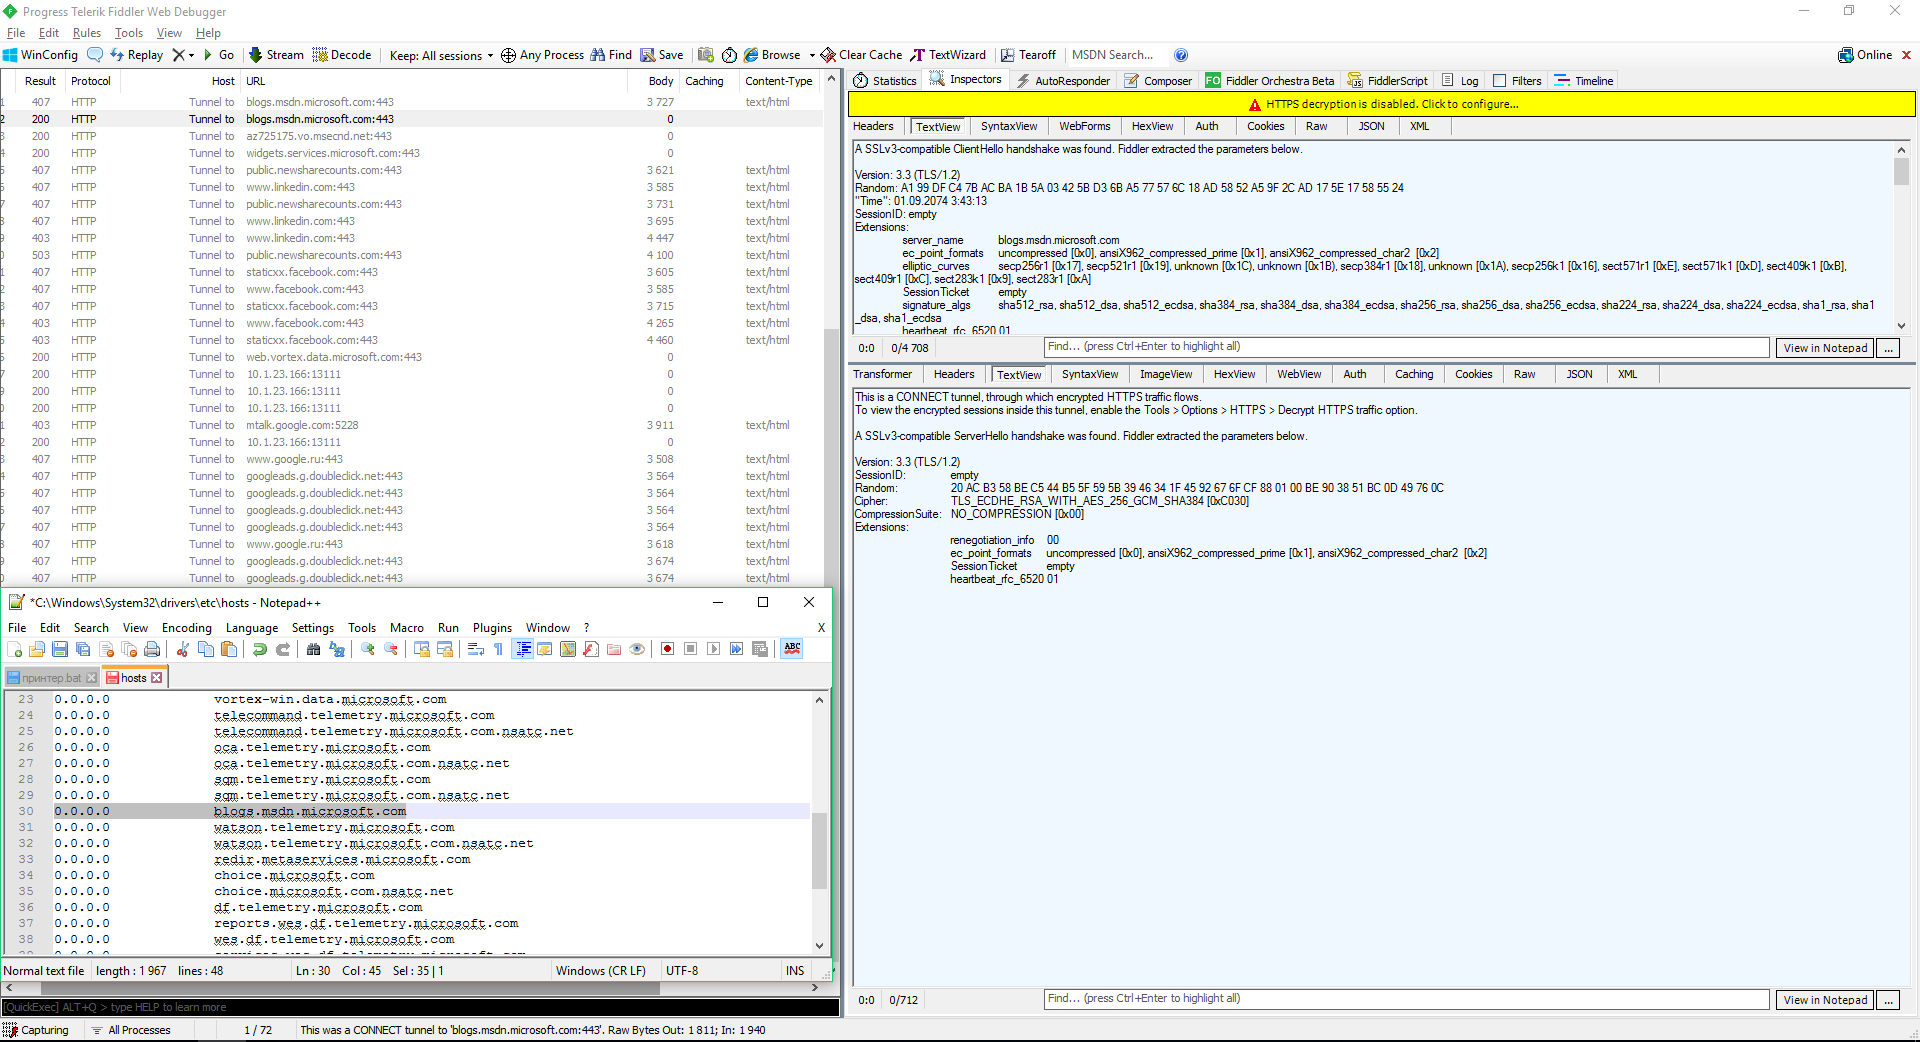
Task: Open Fiddler Rules menu
Action: click(87, 33)
